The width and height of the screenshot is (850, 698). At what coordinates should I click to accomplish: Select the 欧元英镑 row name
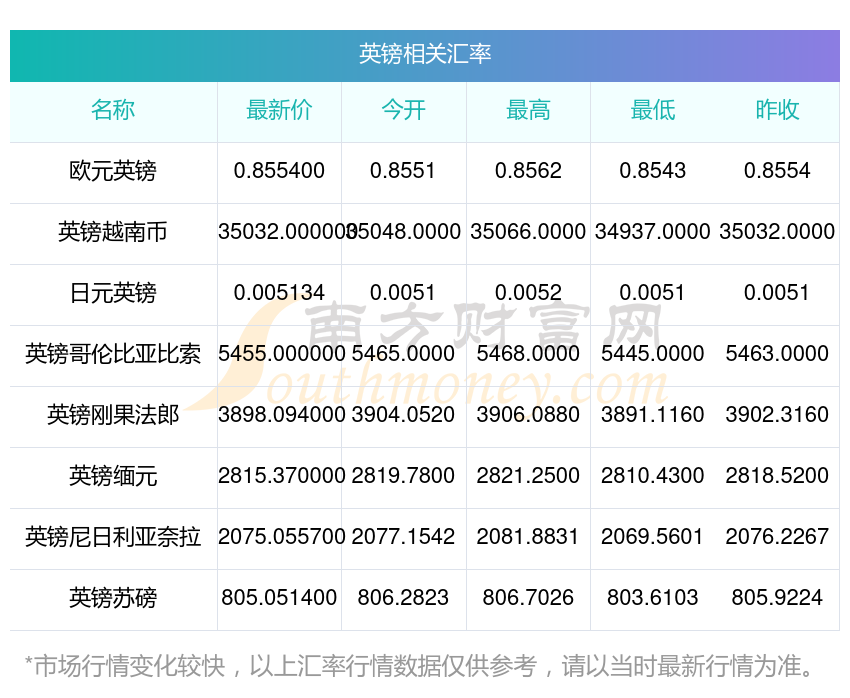coord(113,171)
